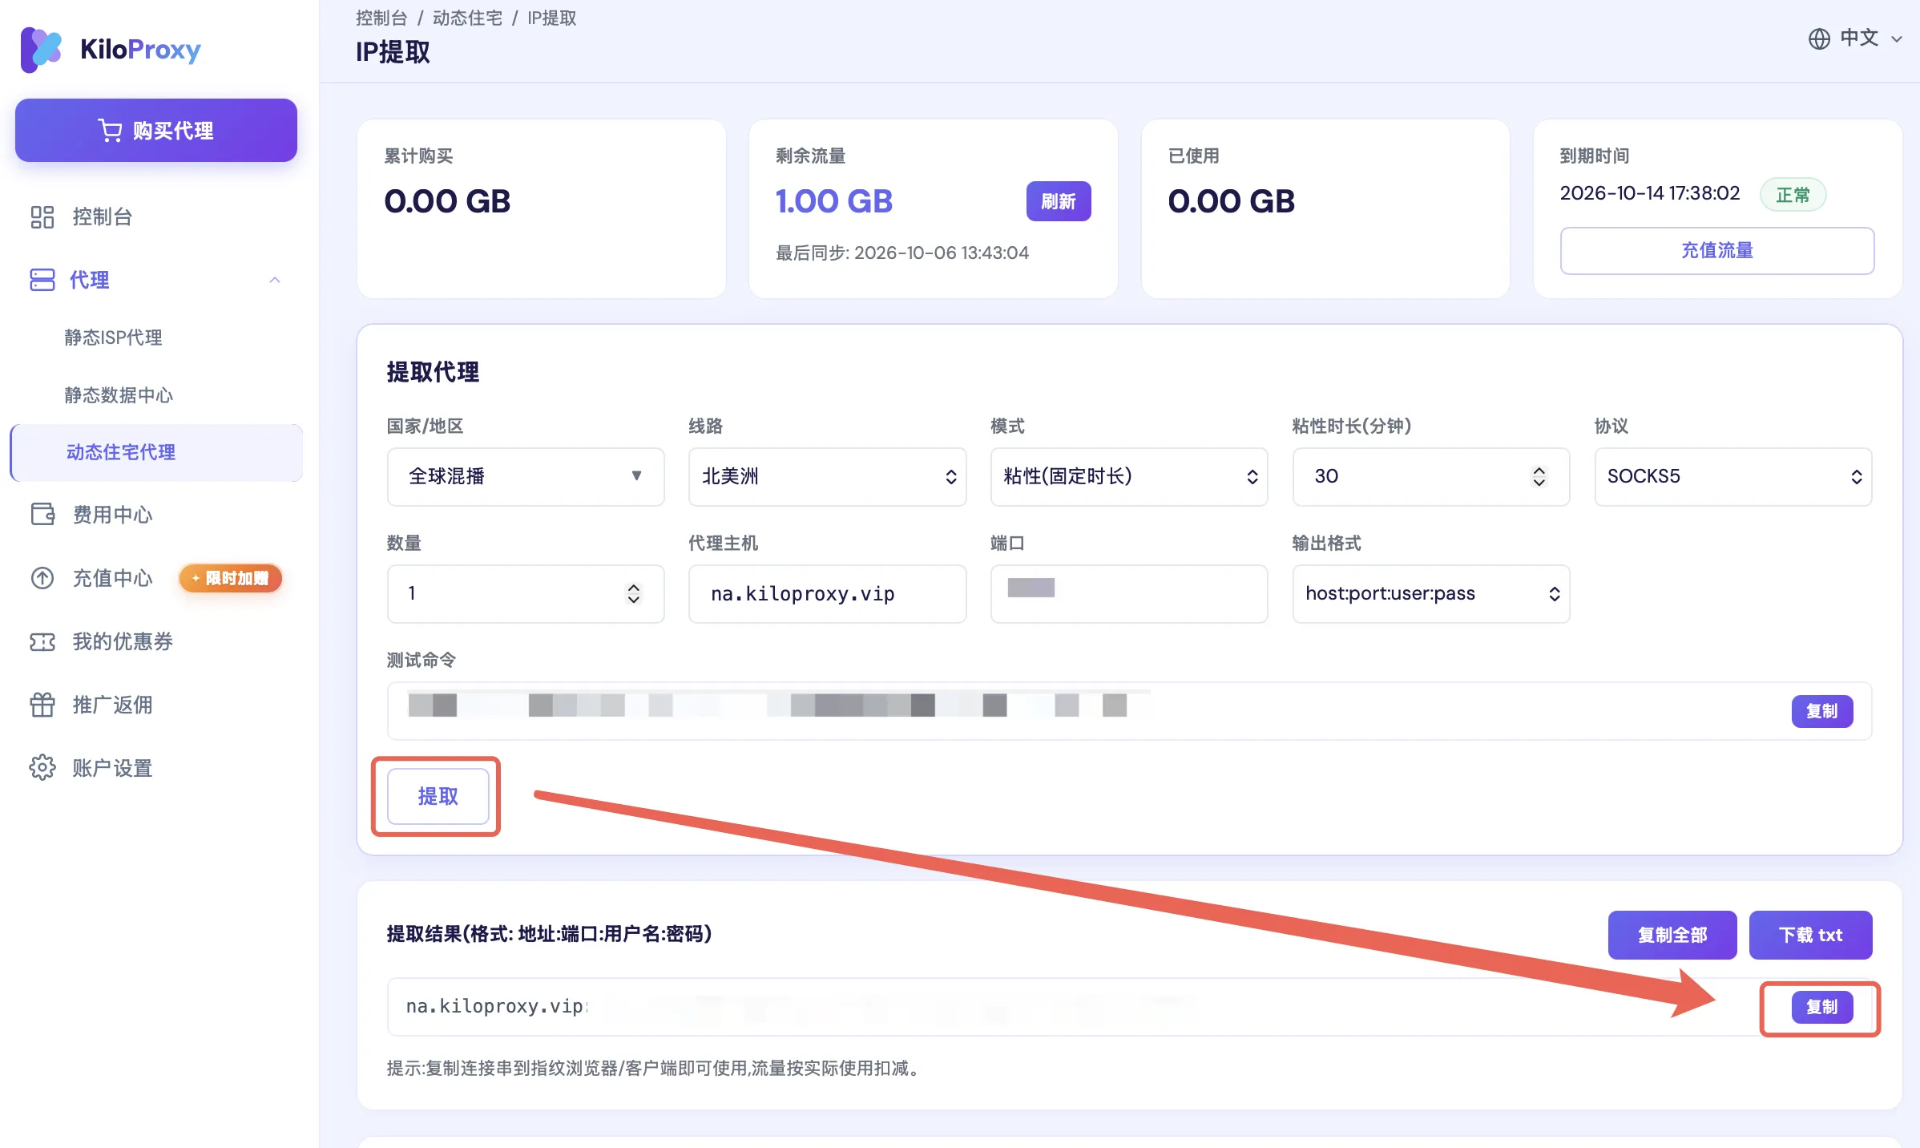Open 静态数据中心 in the sidebar
This screenshot has width=1920, height=1148.
pos(119,395)
